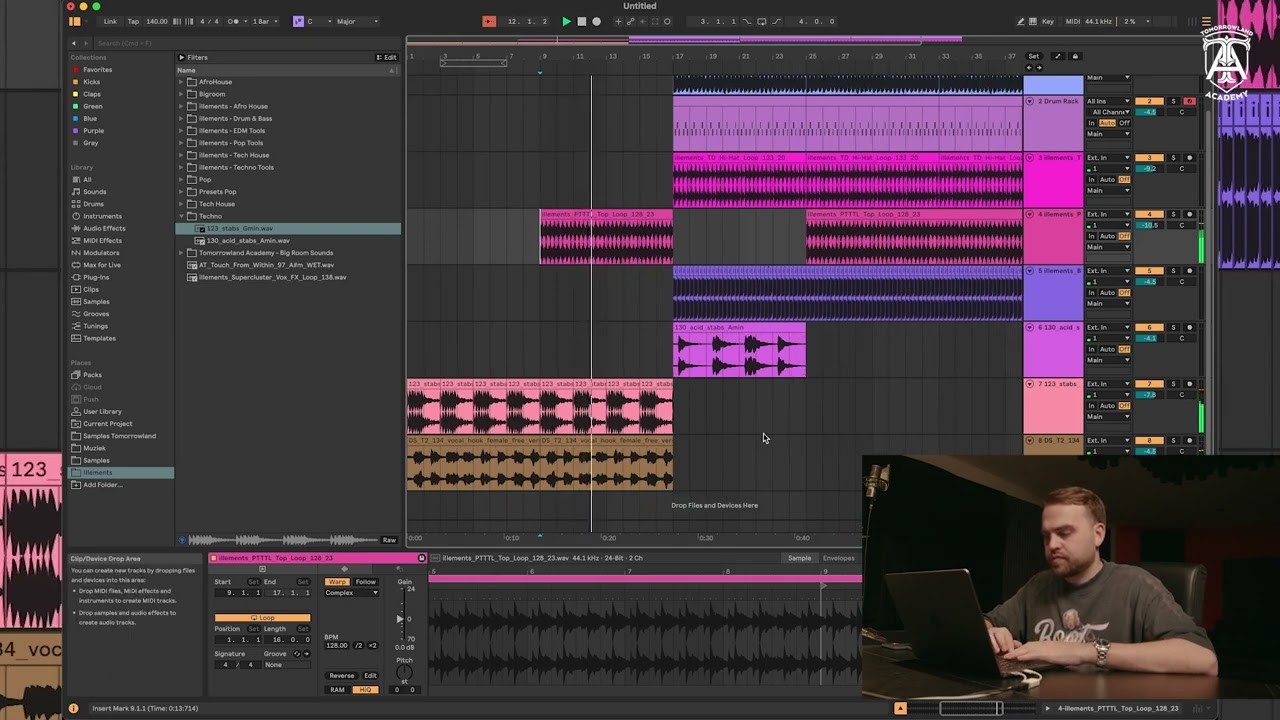Viewport: 1280px width, 720px height.
Task: Open Current Project in Places
Action: tap(107, 424)
